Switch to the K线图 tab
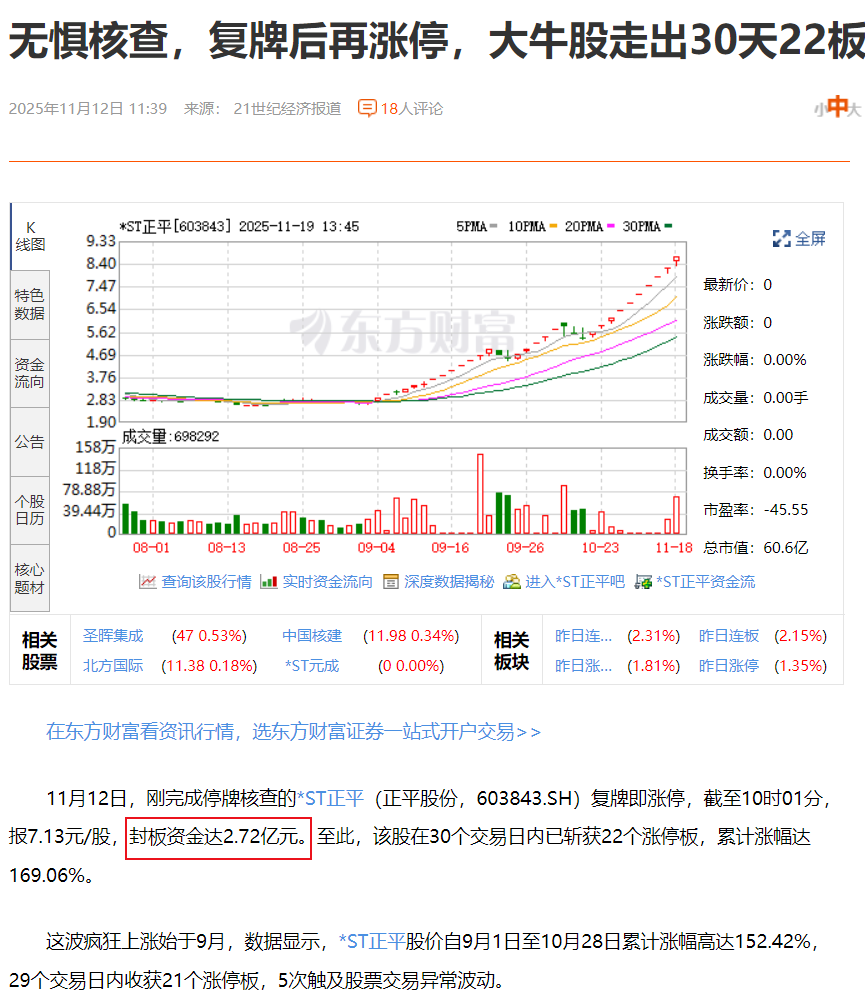Image resolution: width=865 pixels, height=1000 pixels. 30,236
